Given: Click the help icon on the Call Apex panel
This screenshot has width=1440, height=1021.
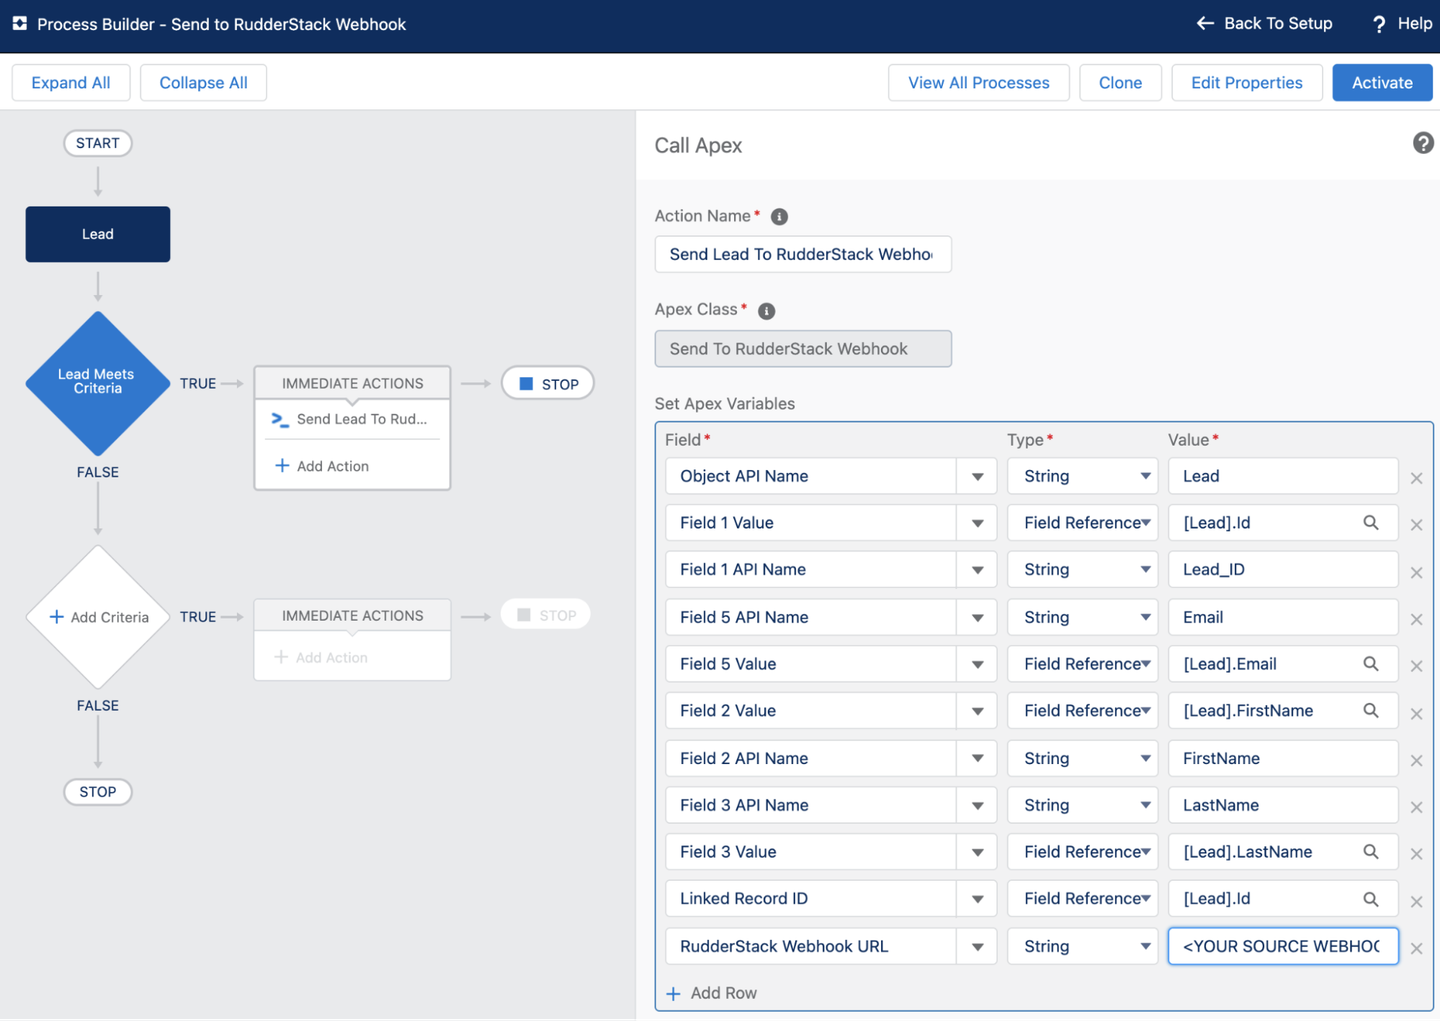Looking at the screenshot, I should coord(1423,143).
